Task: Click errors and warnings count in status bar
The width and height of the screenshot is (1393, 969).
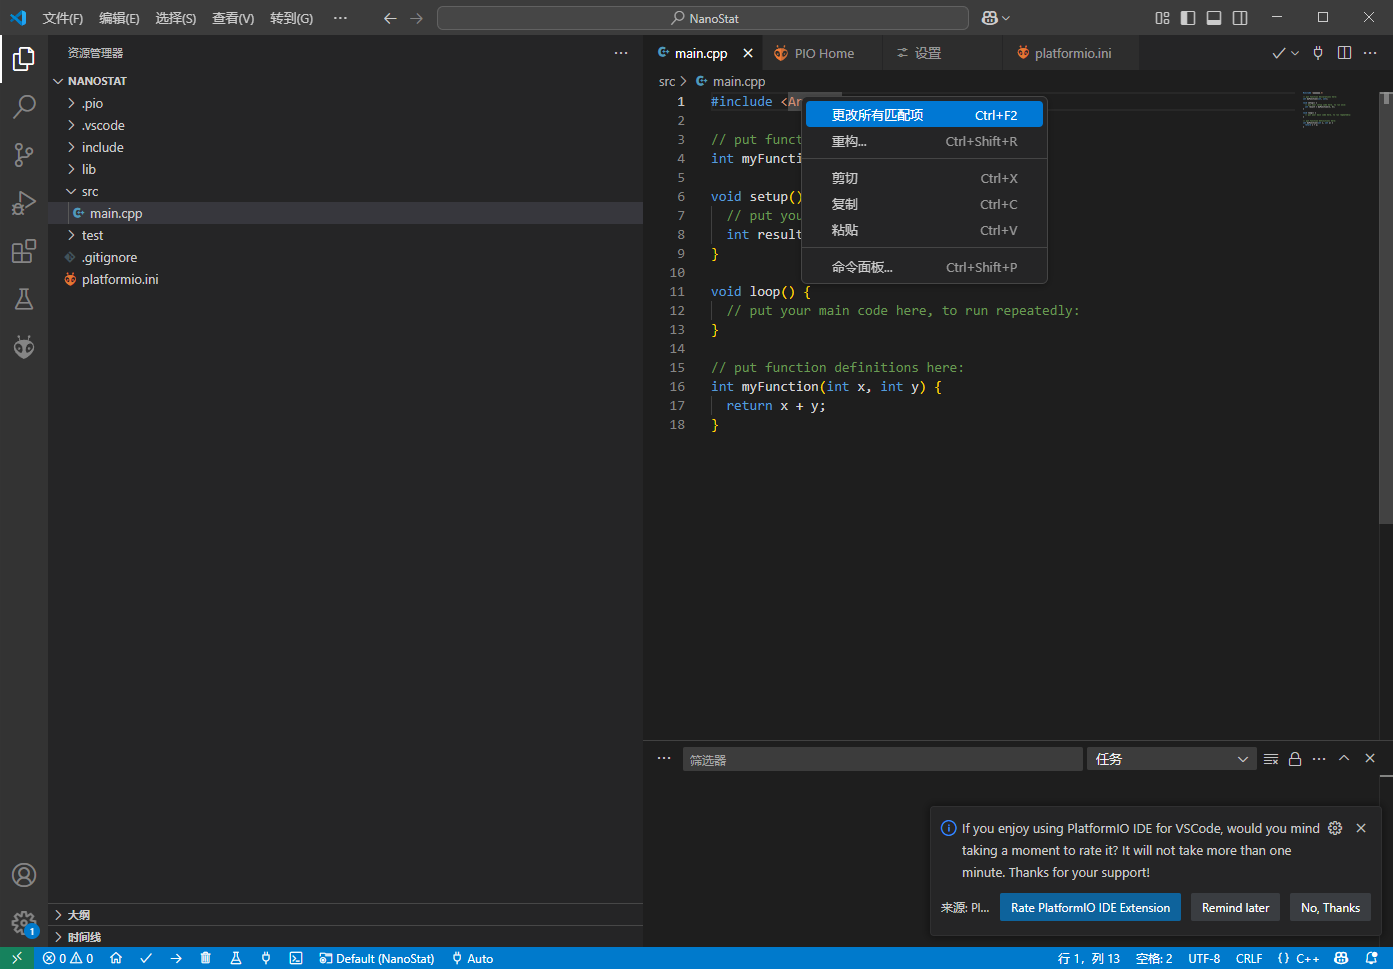Action: [x=68, y=958]
